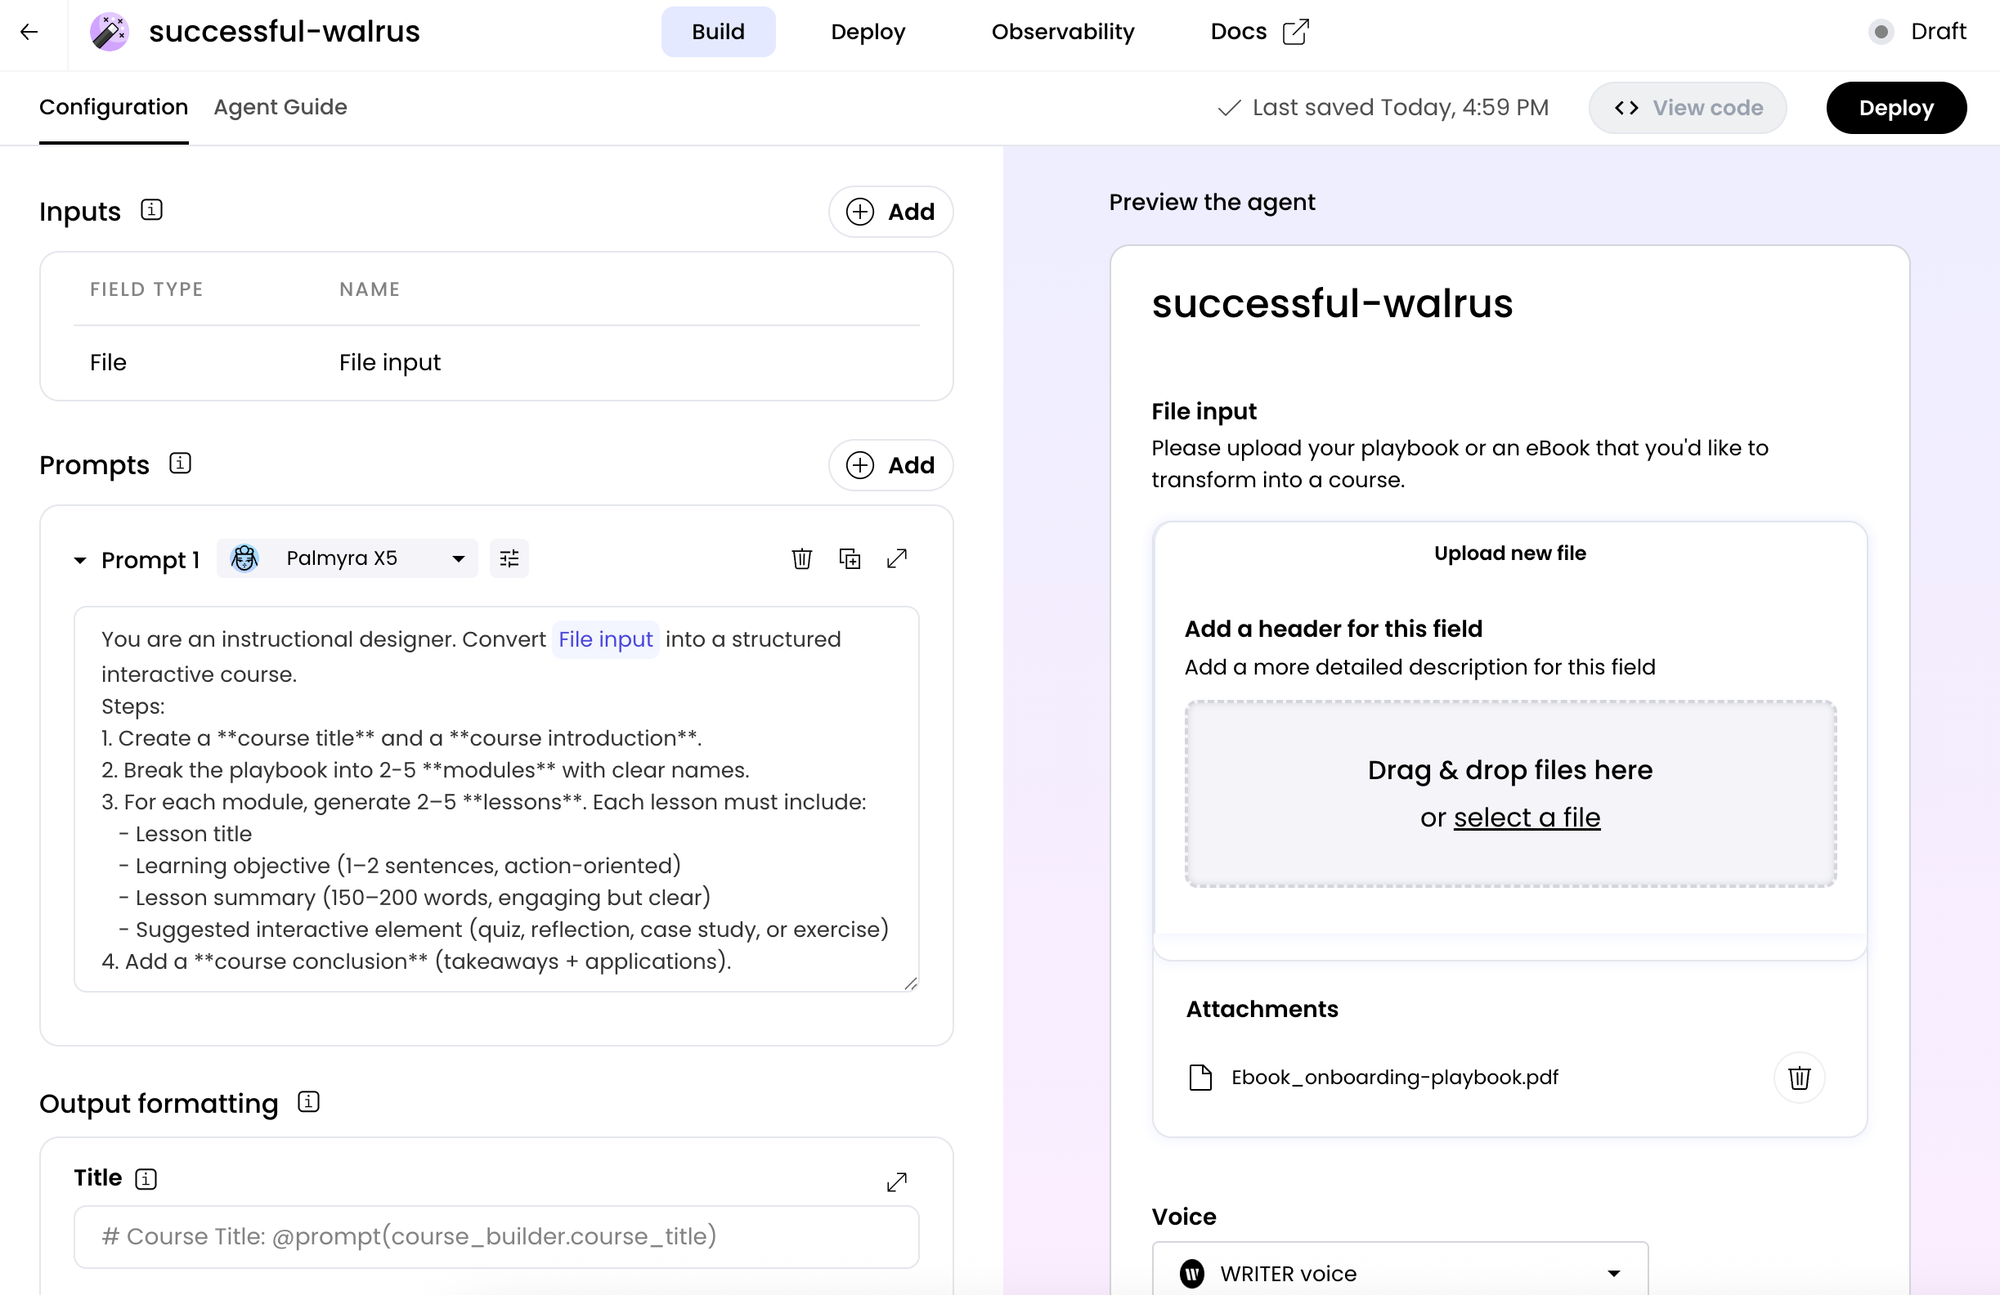
Task: Click the Title output formatting field
Action: tap(496, 1236)
